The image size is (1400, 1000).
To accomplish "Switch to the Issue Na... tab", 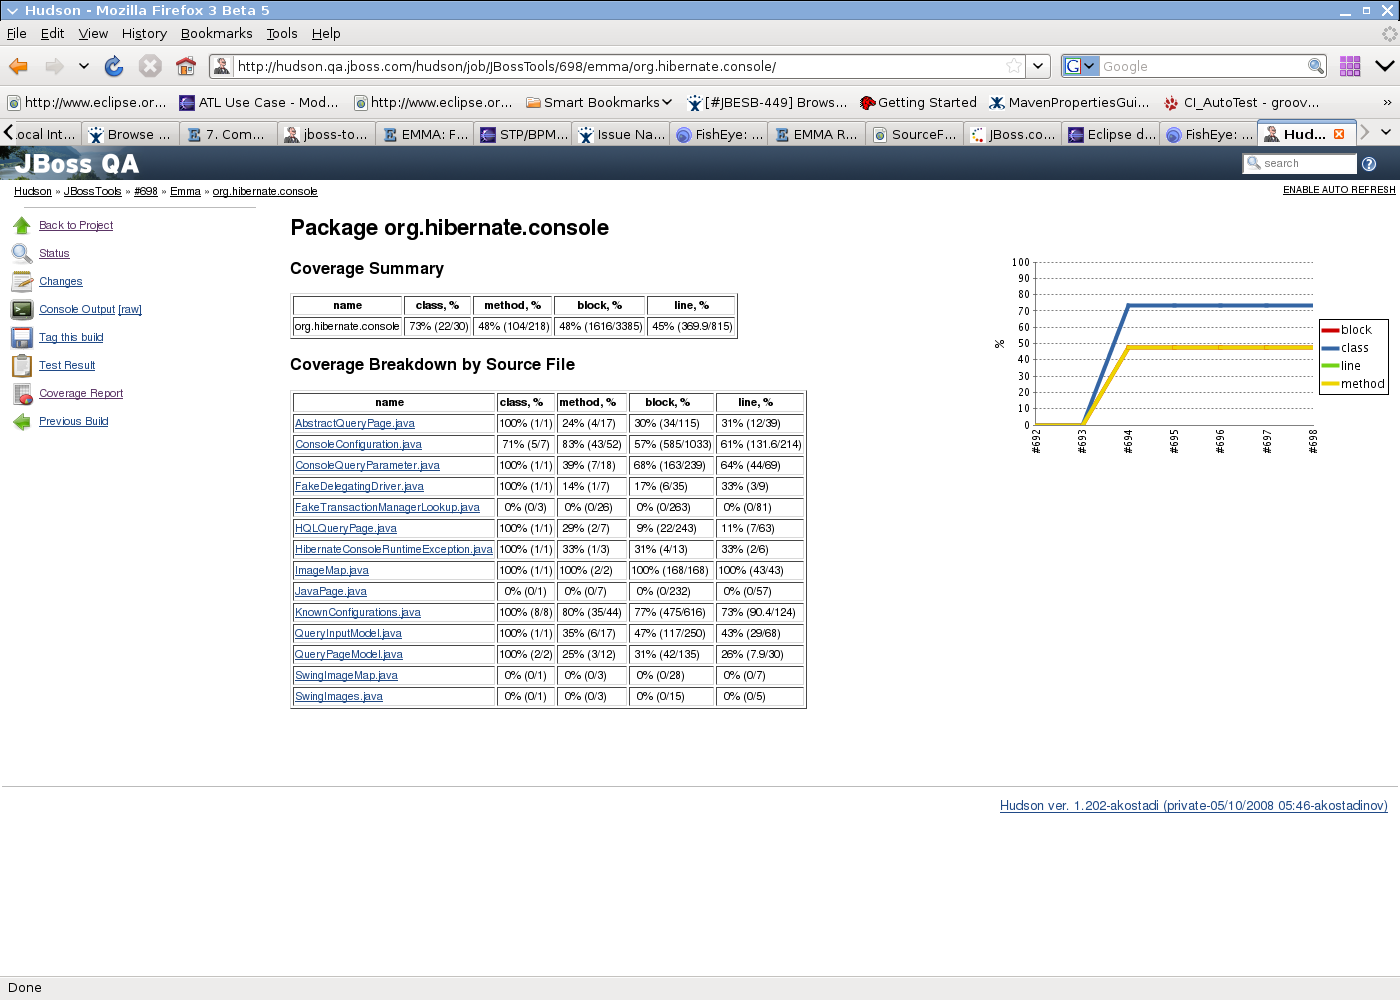I will coord(620,134).
